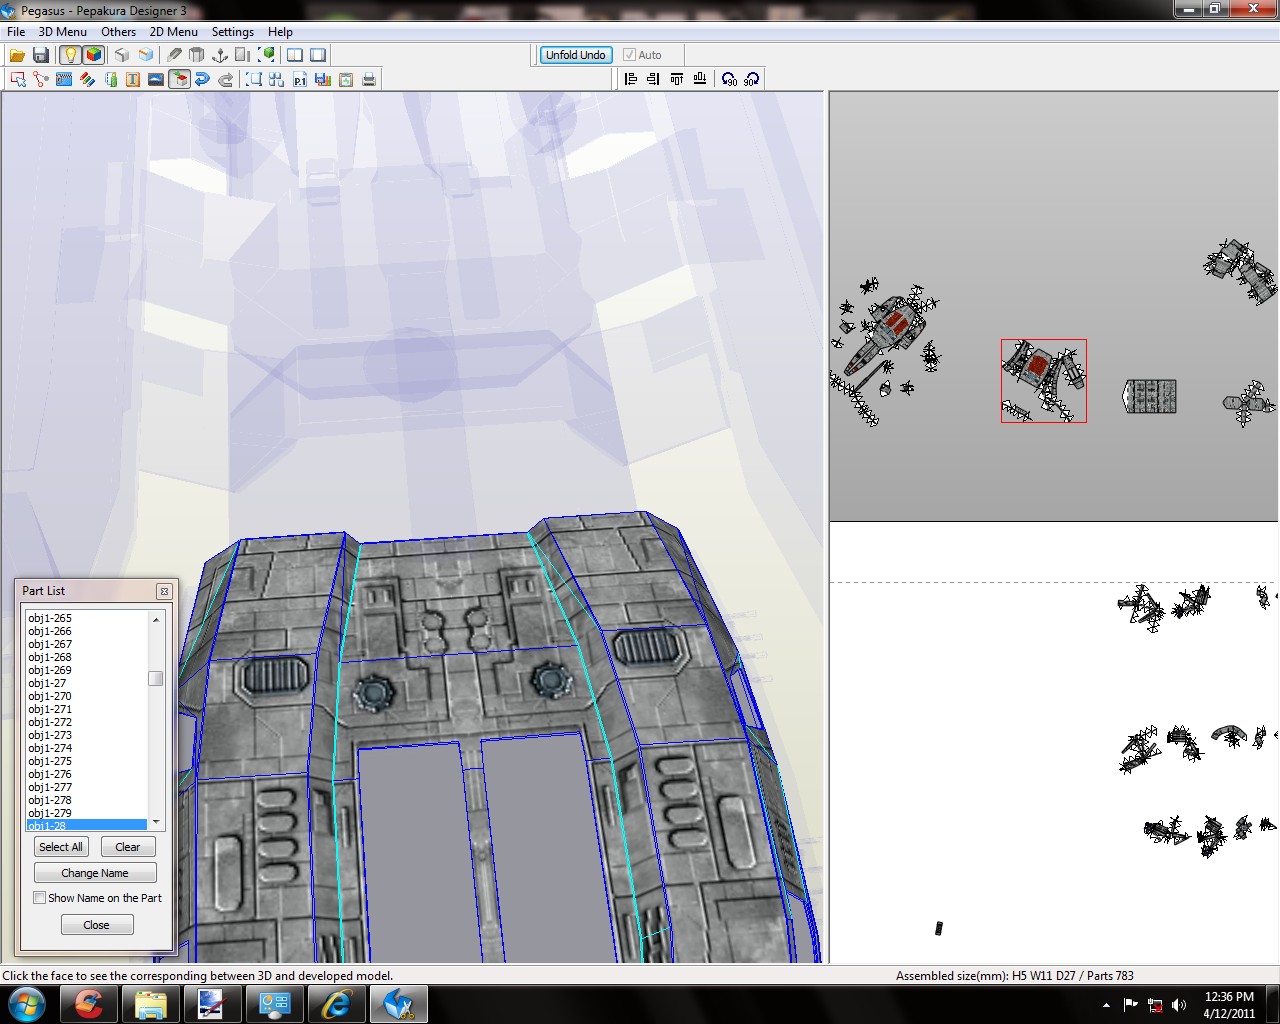
Task: Open the Settings menu
Action: click(232, 32)
